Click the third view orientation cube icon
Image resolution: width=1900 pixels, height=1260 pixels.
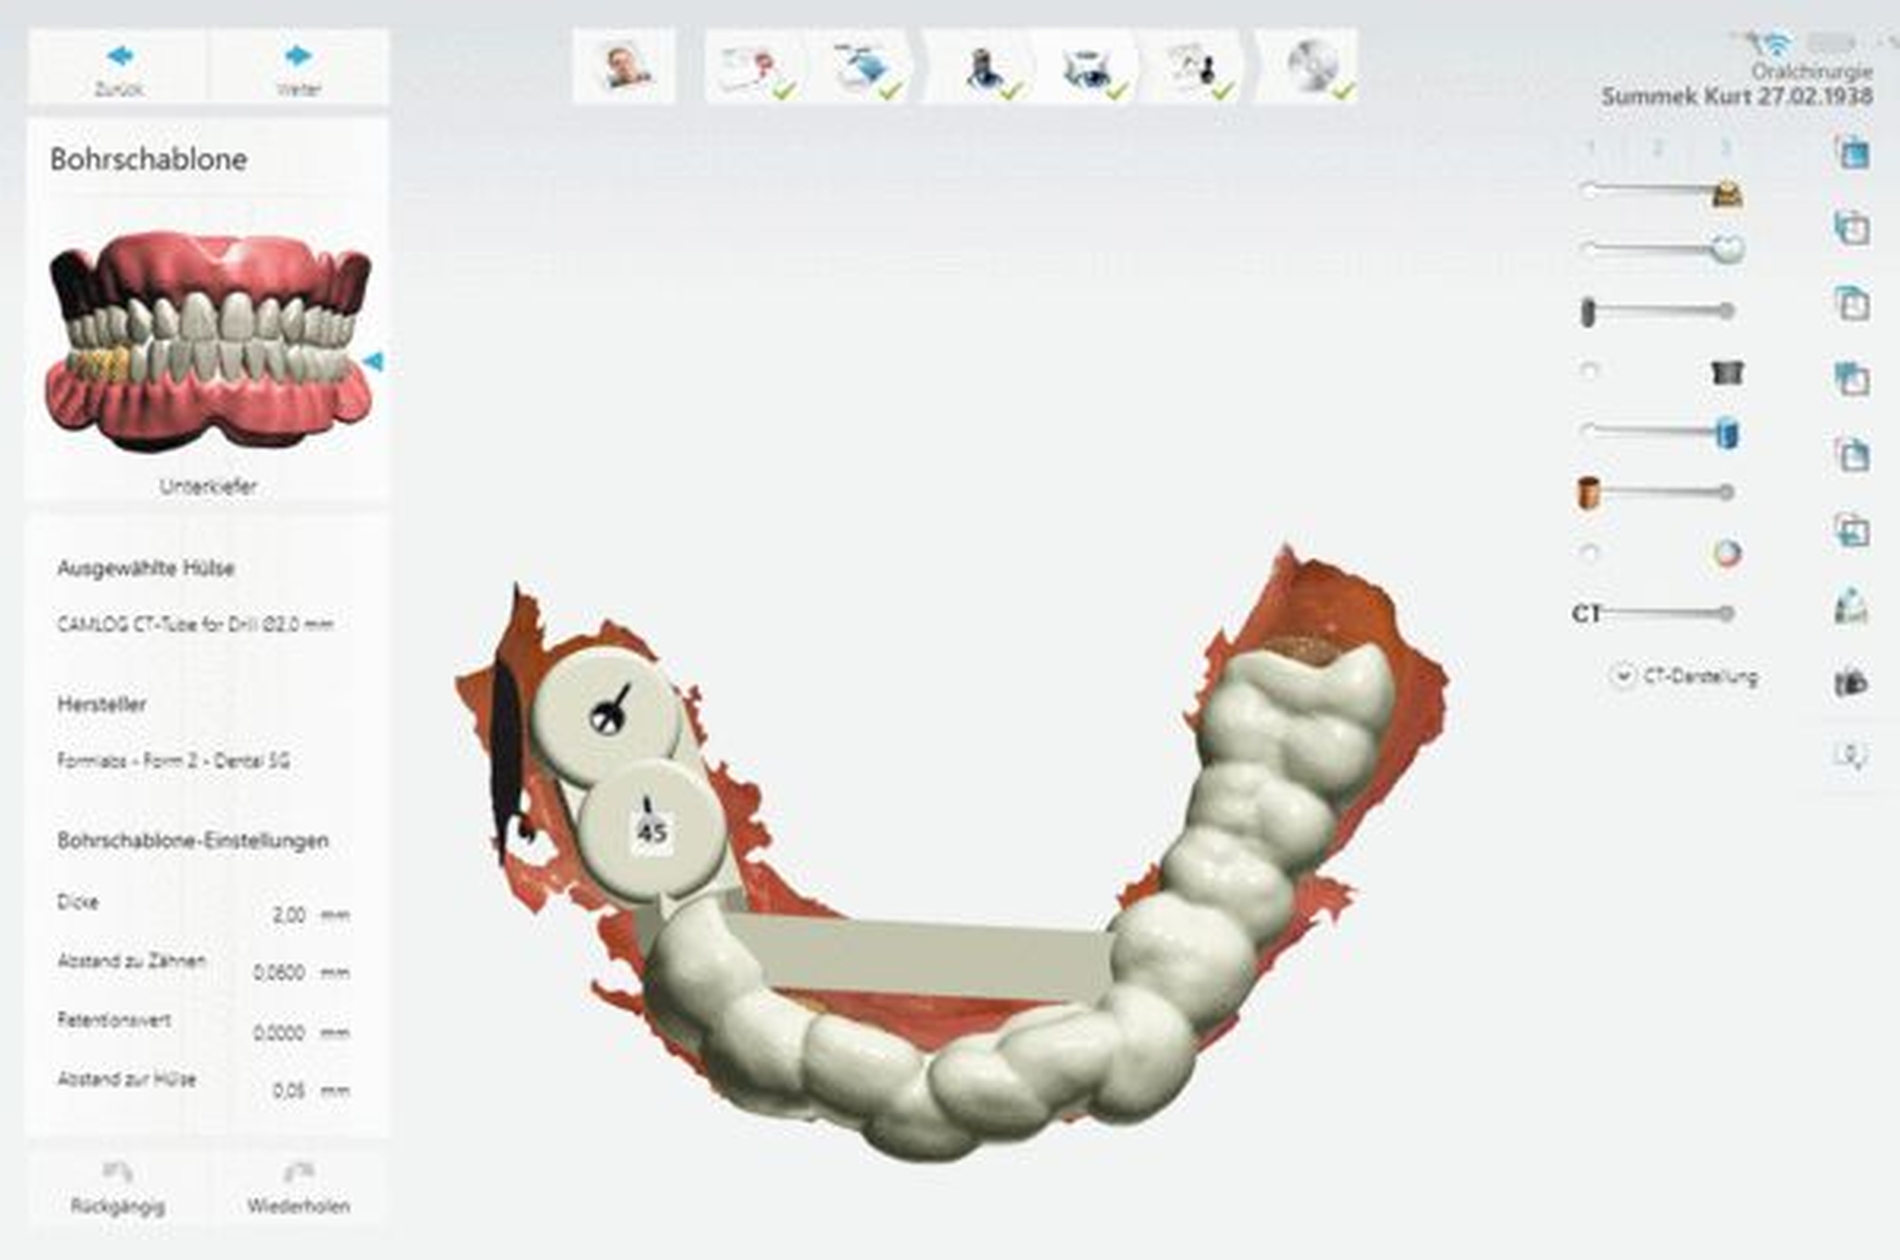pos(1851,303)
